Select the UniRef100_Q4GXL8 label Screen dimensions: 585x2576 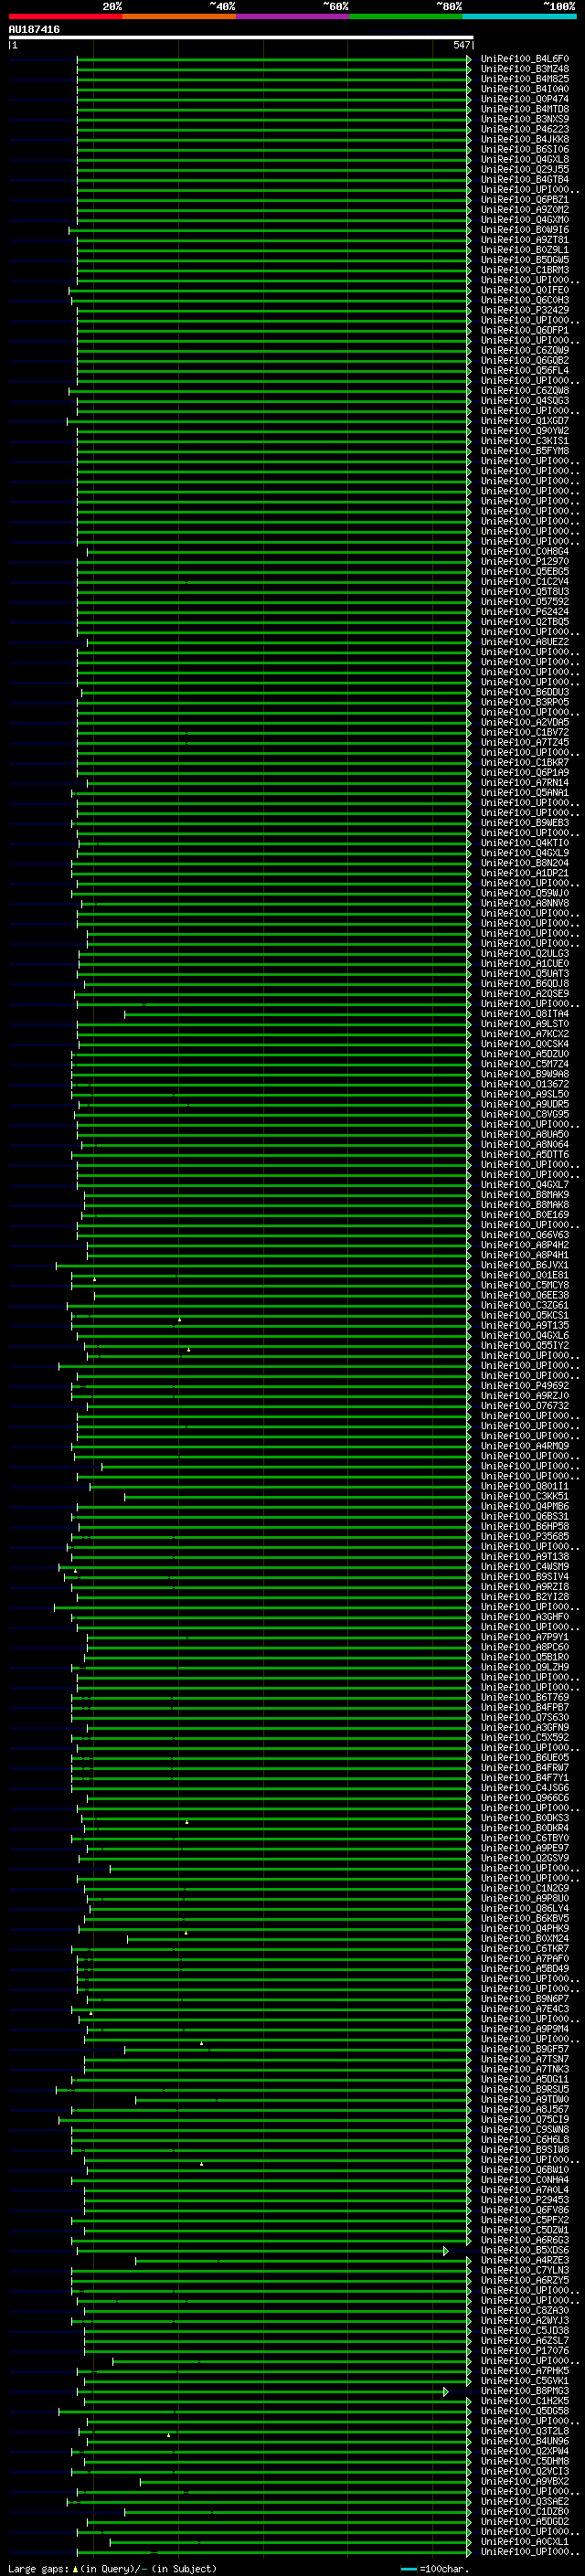(x=524, y=159)
